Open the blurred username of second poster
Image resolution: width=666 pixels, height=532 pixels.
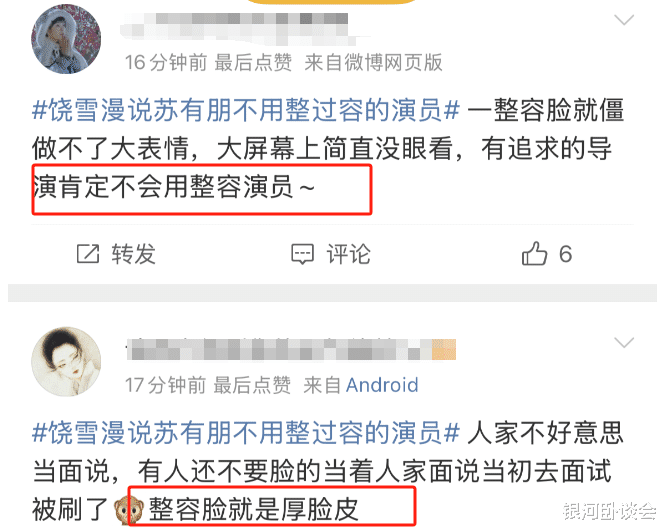(x=279, y=349)
